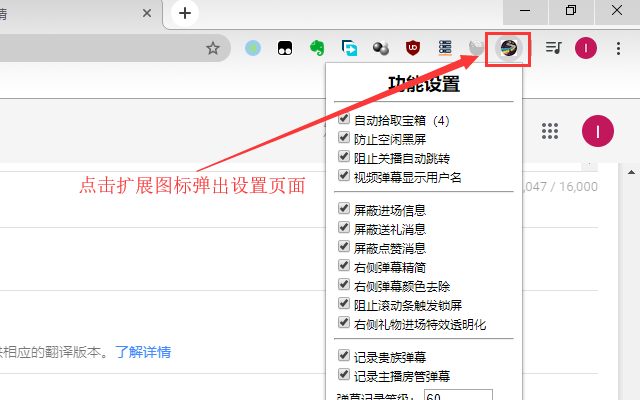The height and width of the screenshot is (400, 640).
Task: Open a new browser tab
Action: [185, 13]
